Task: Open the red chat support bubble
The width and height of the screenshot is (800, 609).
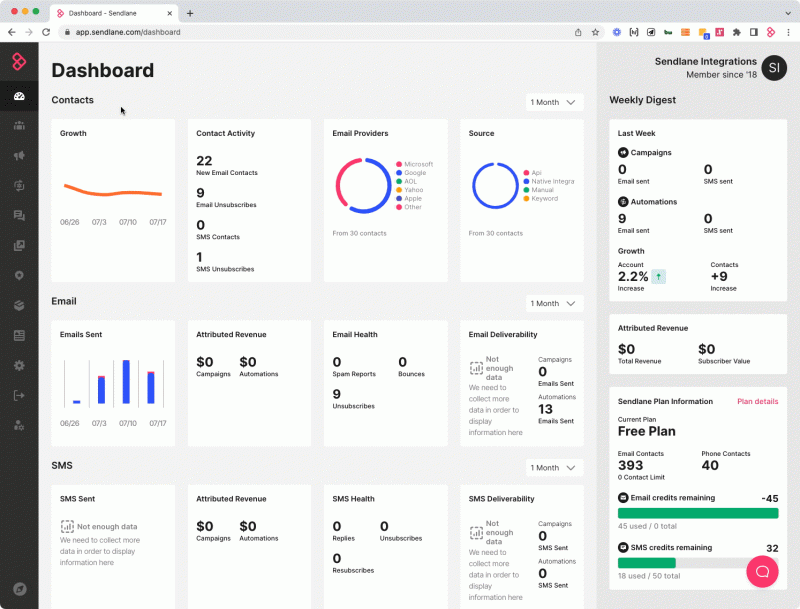Action: (x=762, y=571)
